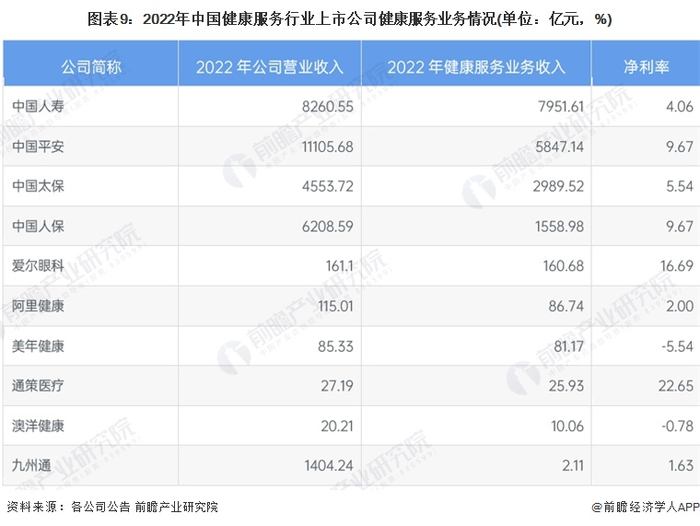Viewport: 700px width, 526px height.
Task: Click net margin value 2.00
Action: coord(679,306)
